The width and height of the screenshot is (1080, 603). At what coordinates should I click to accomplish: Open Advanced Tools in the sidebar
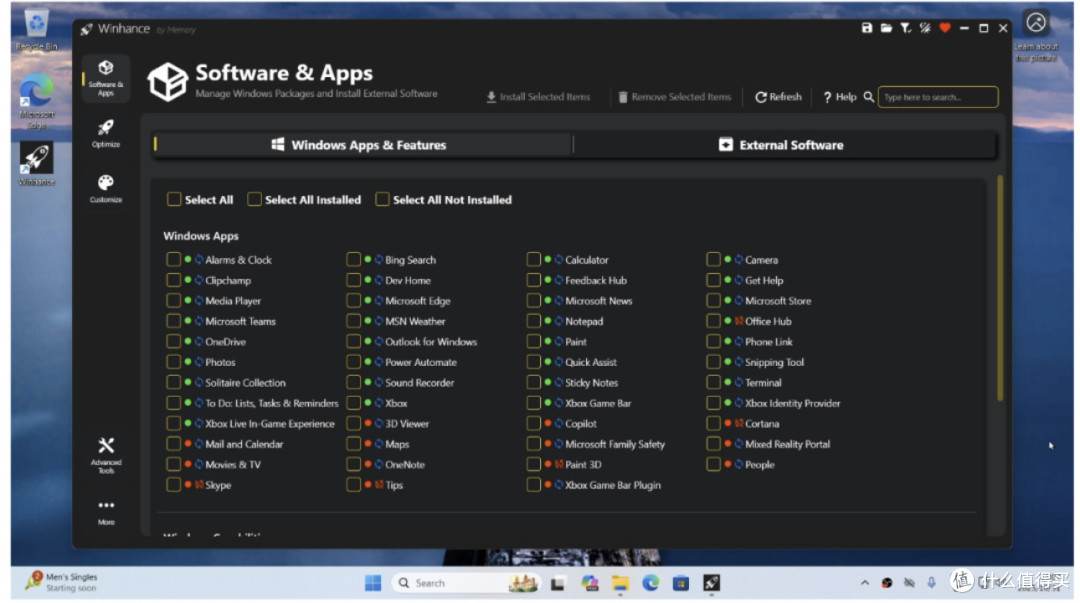[106, 452]
